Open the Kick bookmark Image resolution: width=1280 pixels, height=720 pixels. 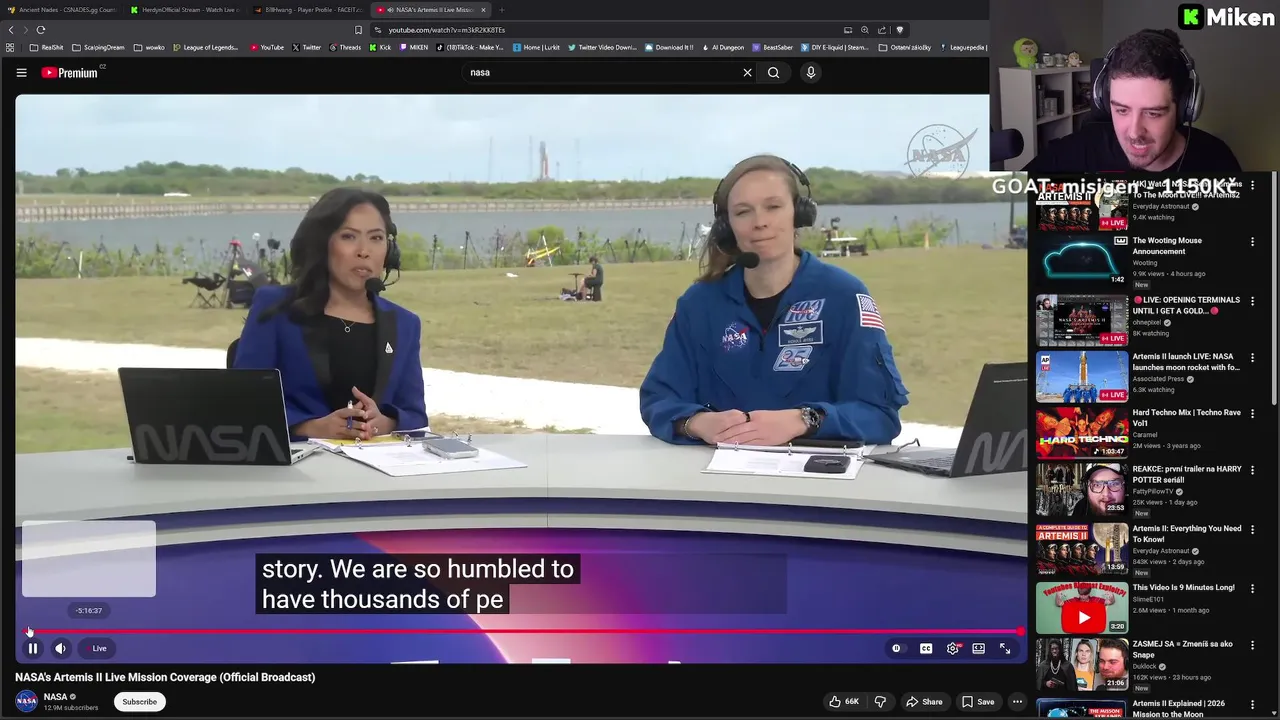pos(380,47)
